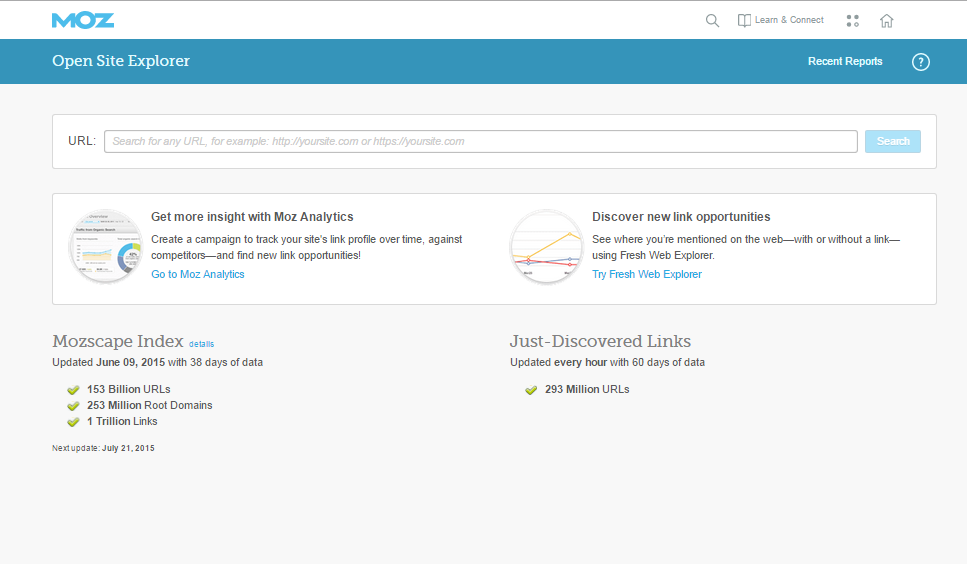Image resolution: width=967 pixels, height=564 pixels.
Task: Follow the Go to Moz Analytics link
Action: tap(197, 274)
